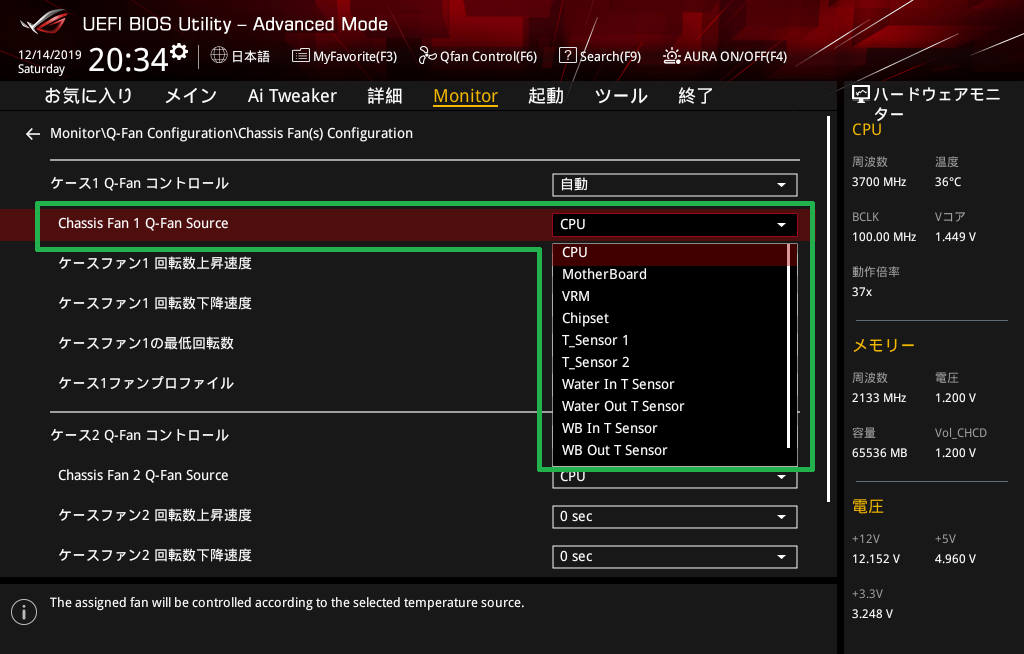1024x654 pixels.
Task: Click the main settings panel scrollbar
Action: pyautogui.click(x=828, y=309)
